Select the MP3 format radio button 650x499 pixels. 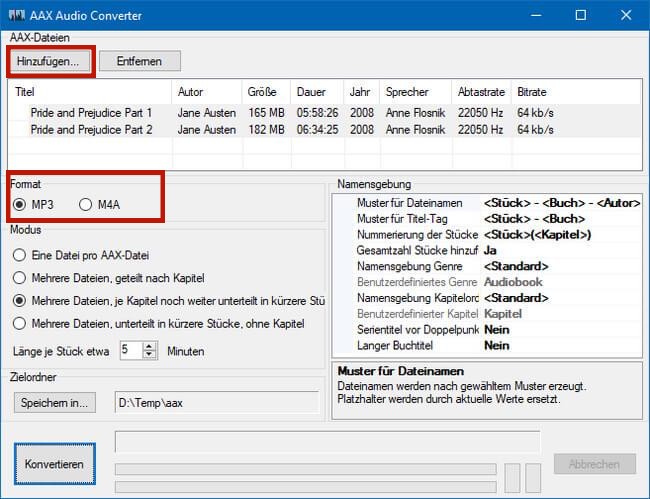coord(21,205)
